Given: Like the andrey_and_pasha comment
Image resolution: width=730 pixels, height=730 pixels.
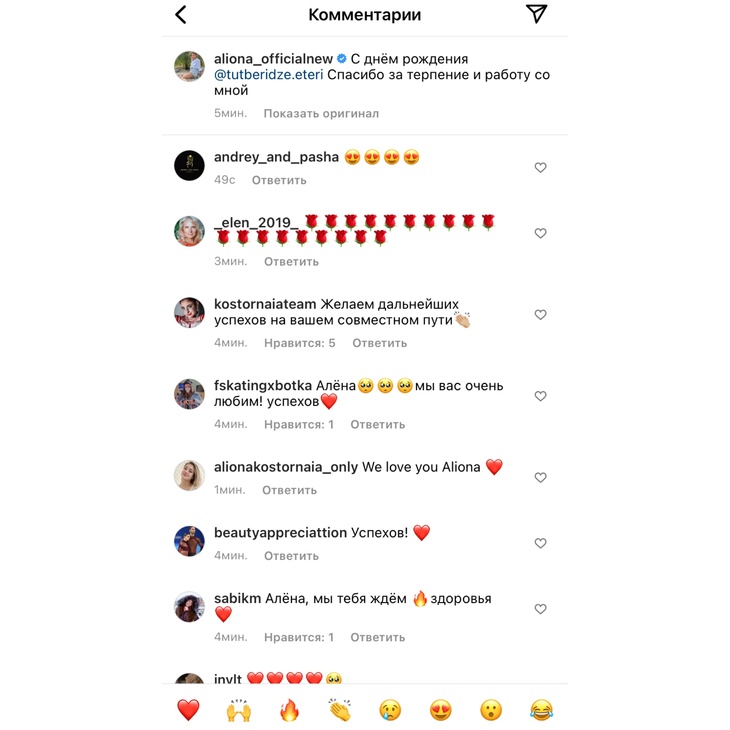Looking at the screenshot, I should click(540, 168).
